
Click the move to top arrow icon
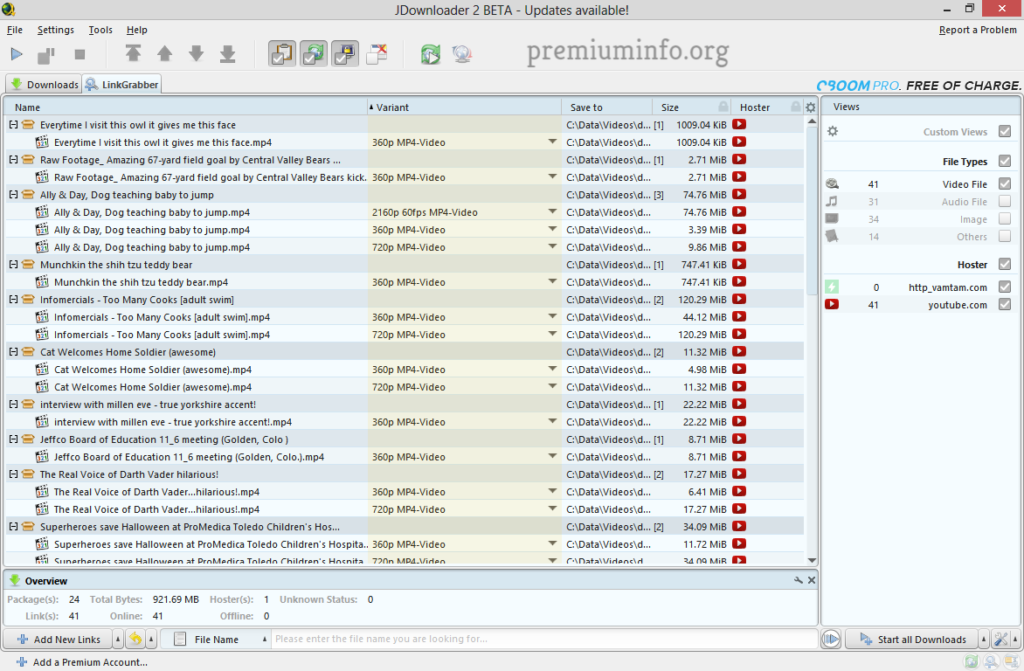coord(133,54)
